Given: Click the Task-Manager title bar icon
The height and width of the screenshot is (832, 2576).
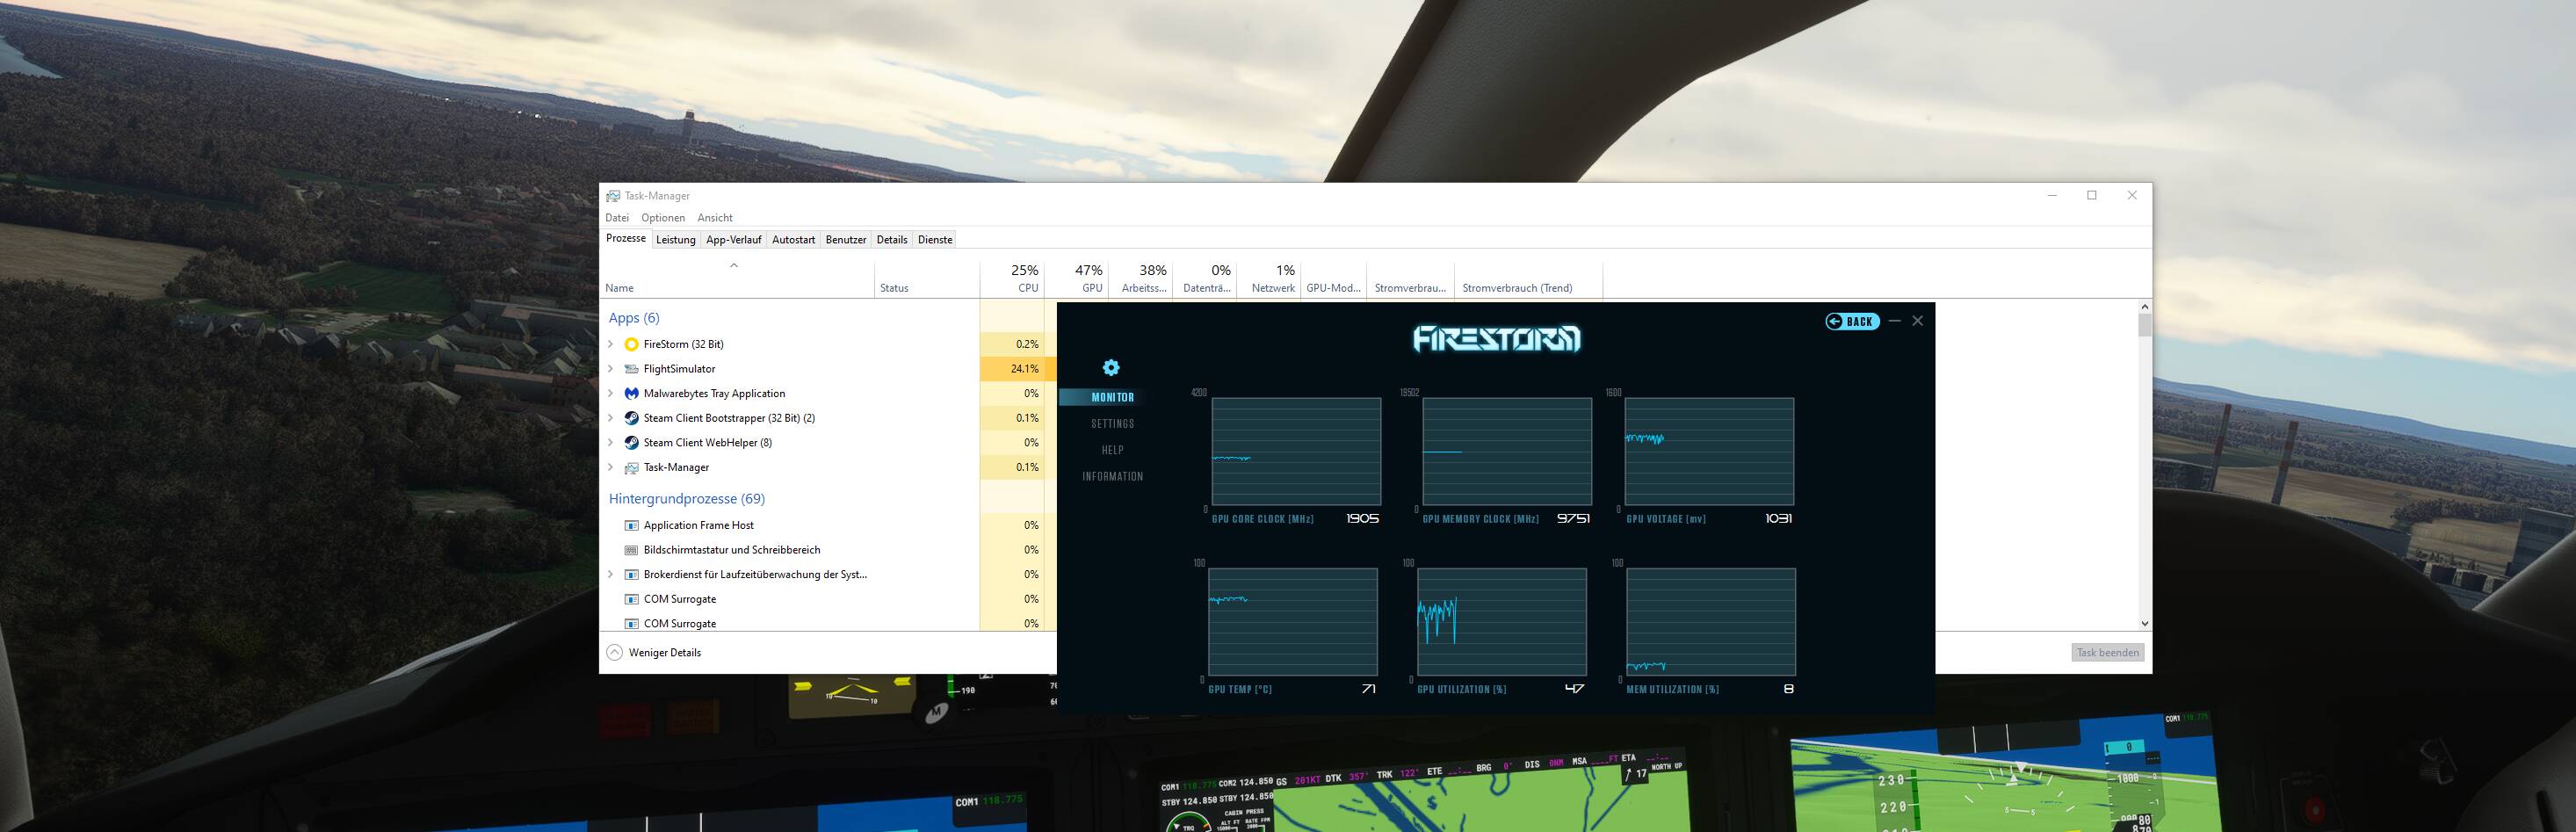Looking at the screenshot, I should coord(613,196).
